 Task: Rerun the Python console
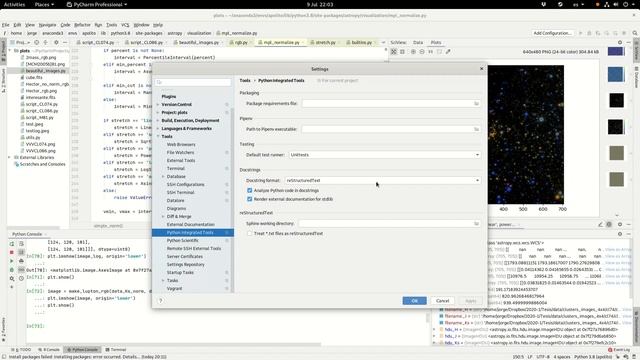12,244
